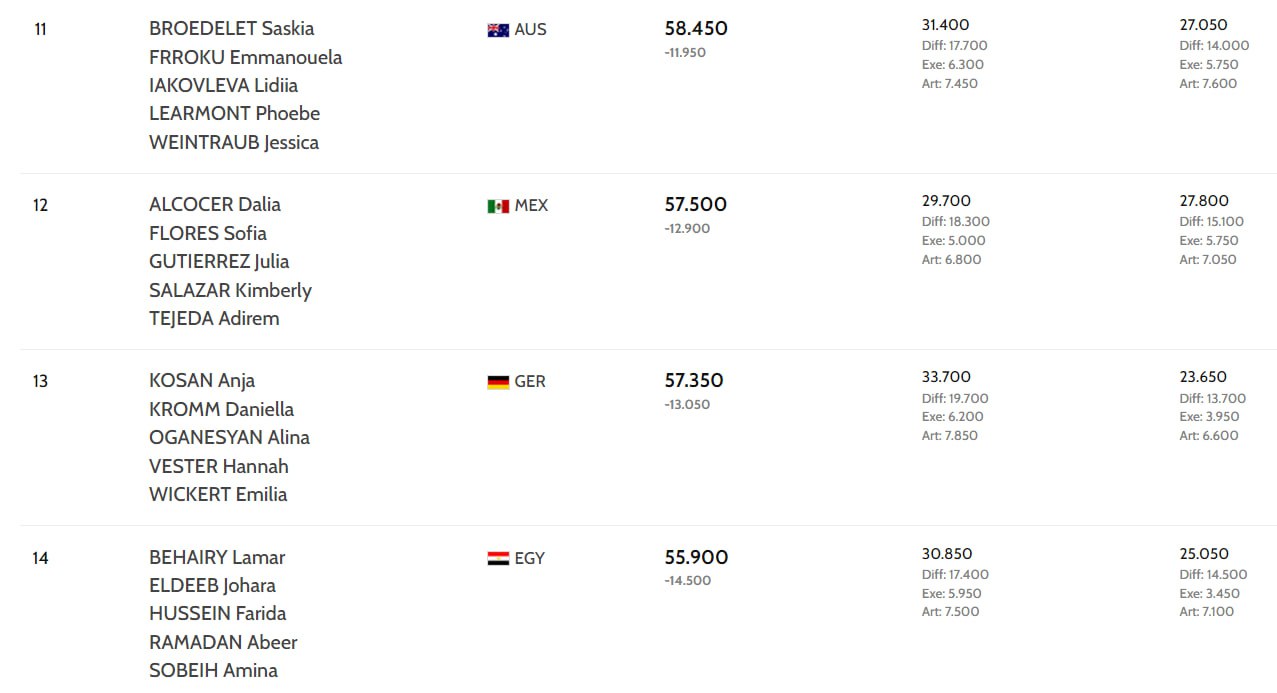Click Egypt's total score 55.900
Viewport: 1277px width, 693px height.
[x=696, y=557]
